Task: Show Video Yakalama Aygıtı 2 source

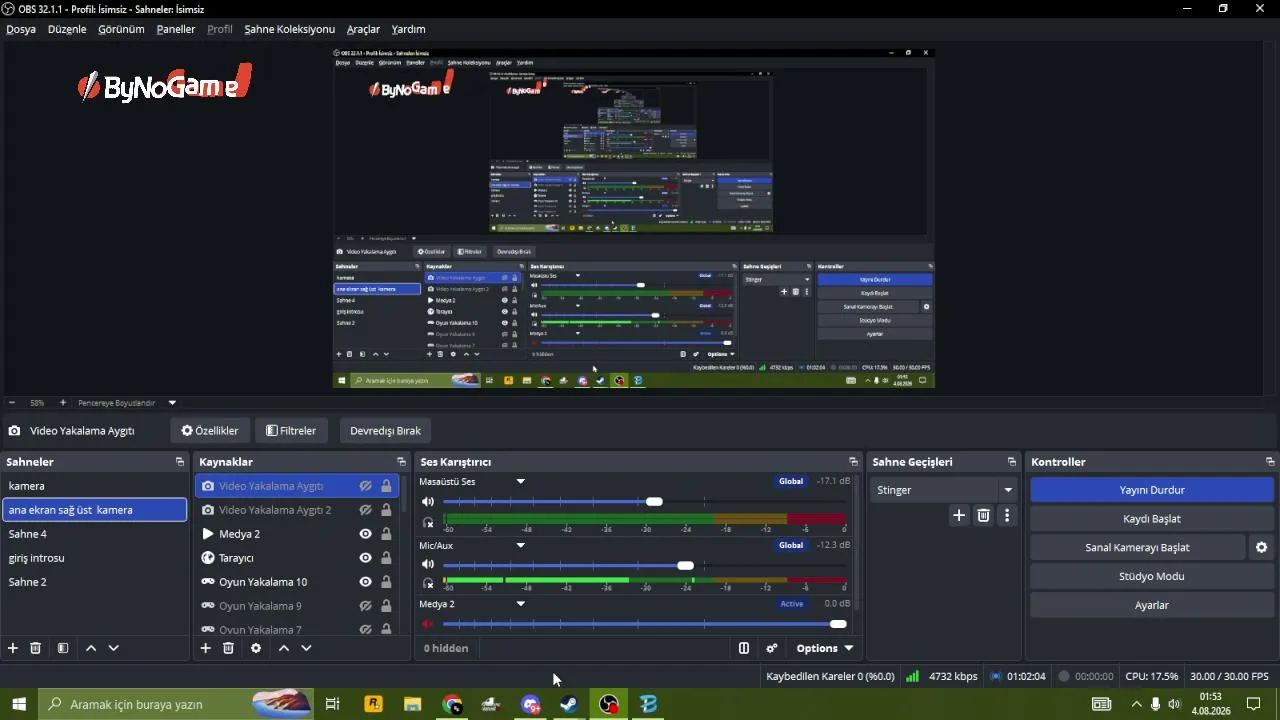Action: tap(366, 510)
